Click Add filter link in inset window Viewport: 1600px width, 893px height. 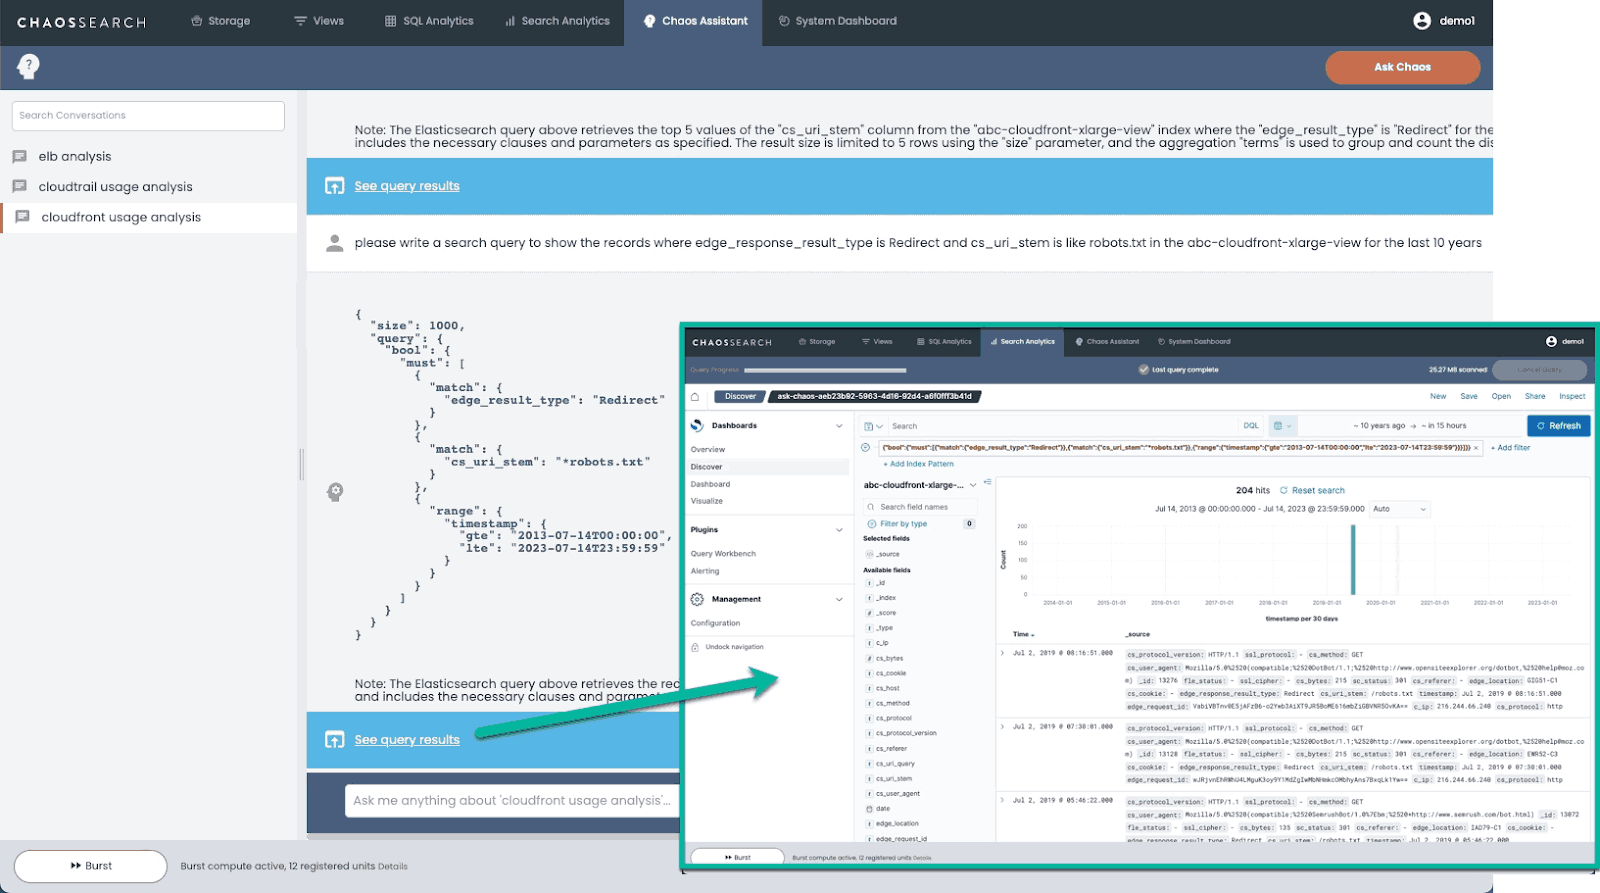point(1511,448)
